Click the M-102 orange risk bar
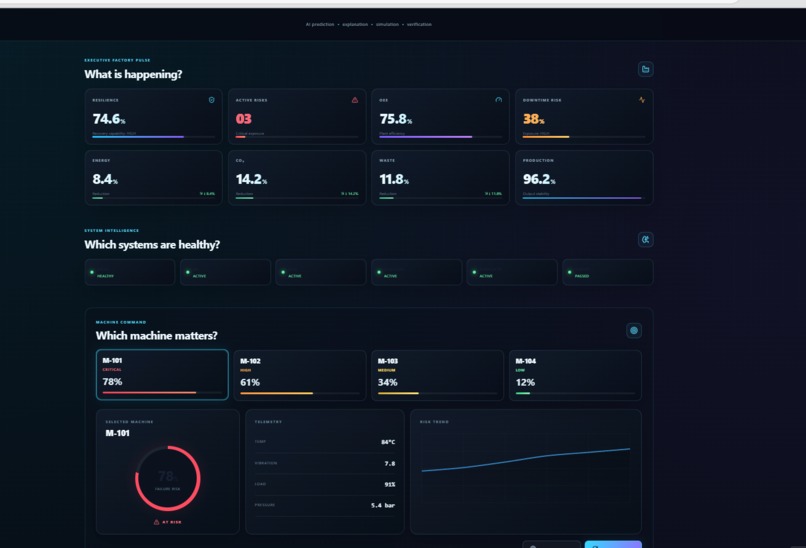The width and height of the screenshot is (806, 548). coord(300,393)
